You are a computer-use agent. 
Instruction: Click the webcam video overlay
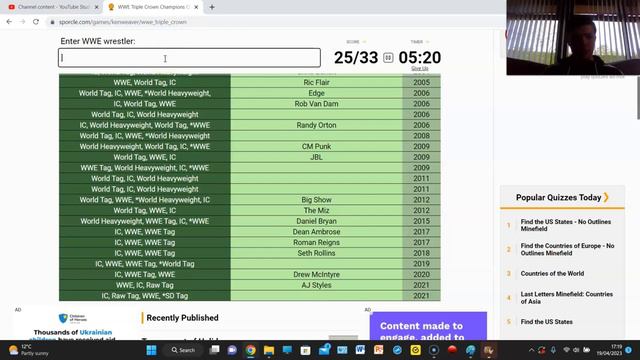573,38
